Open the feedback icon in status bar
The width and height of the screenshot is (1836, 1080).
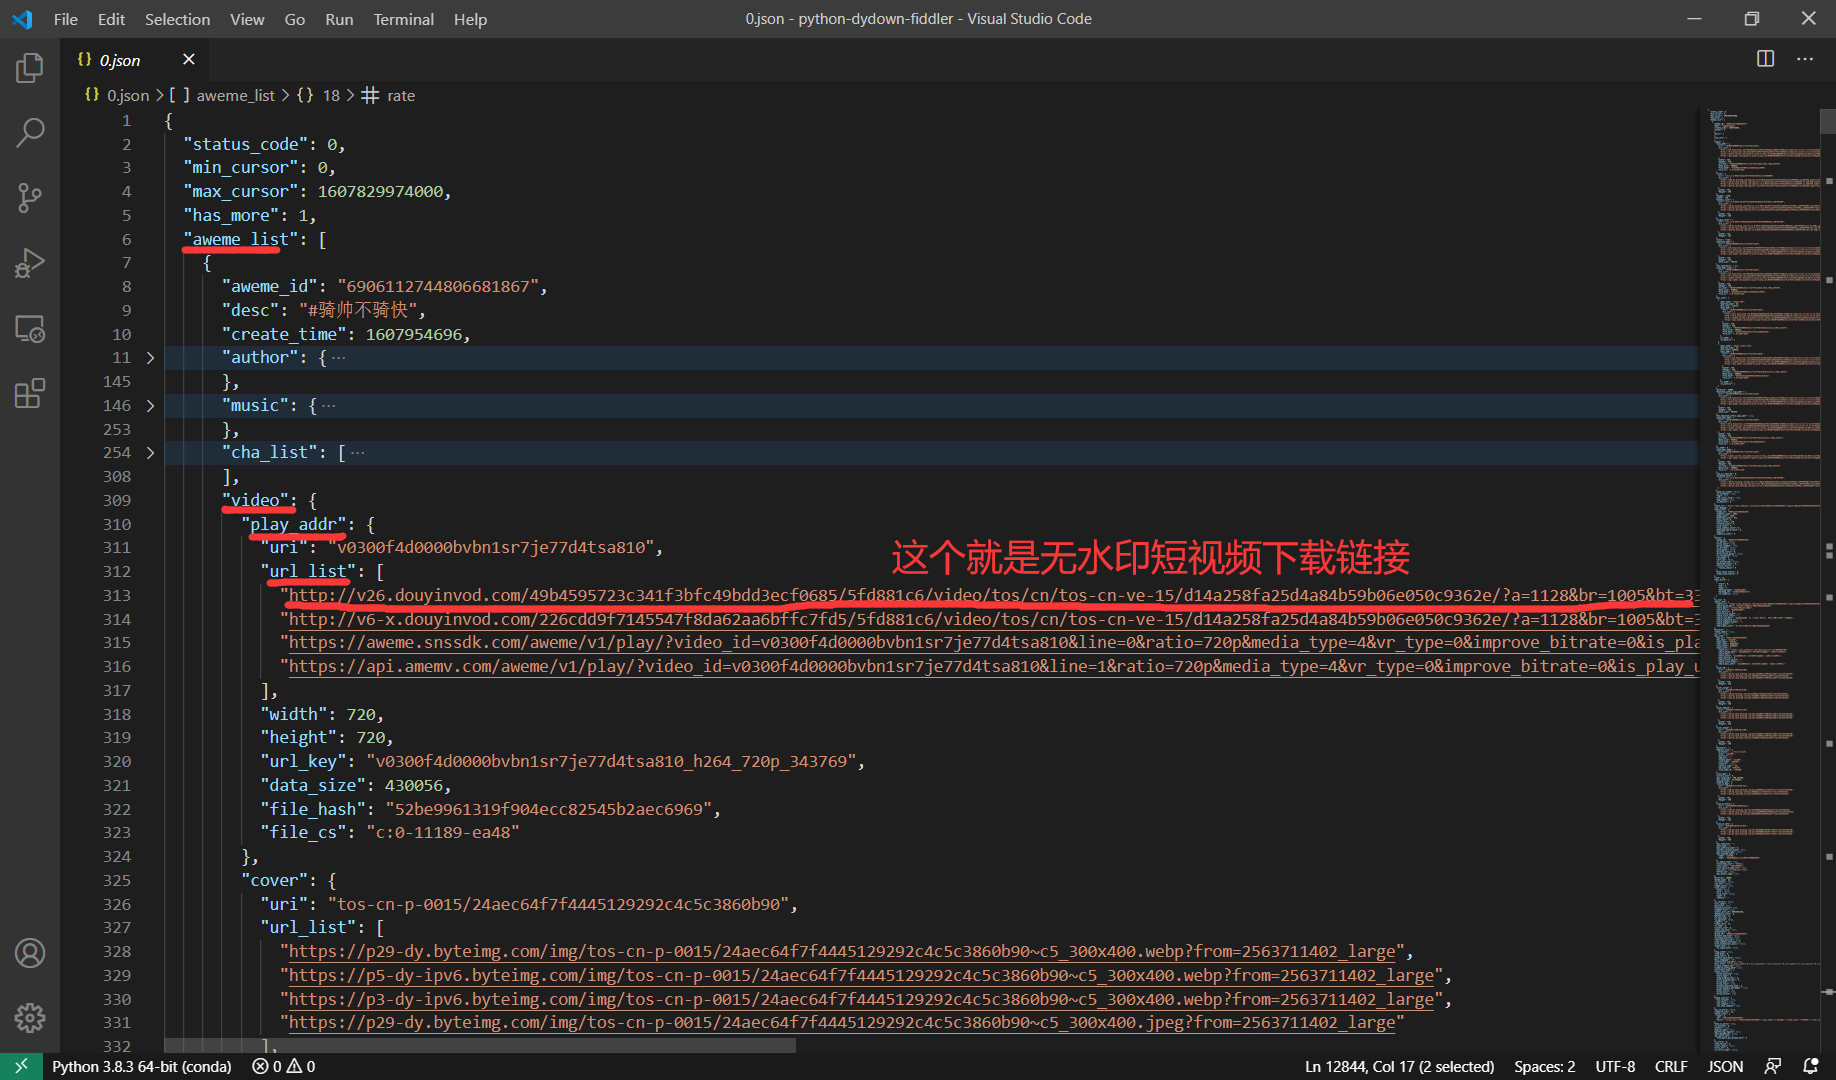1773,1066
